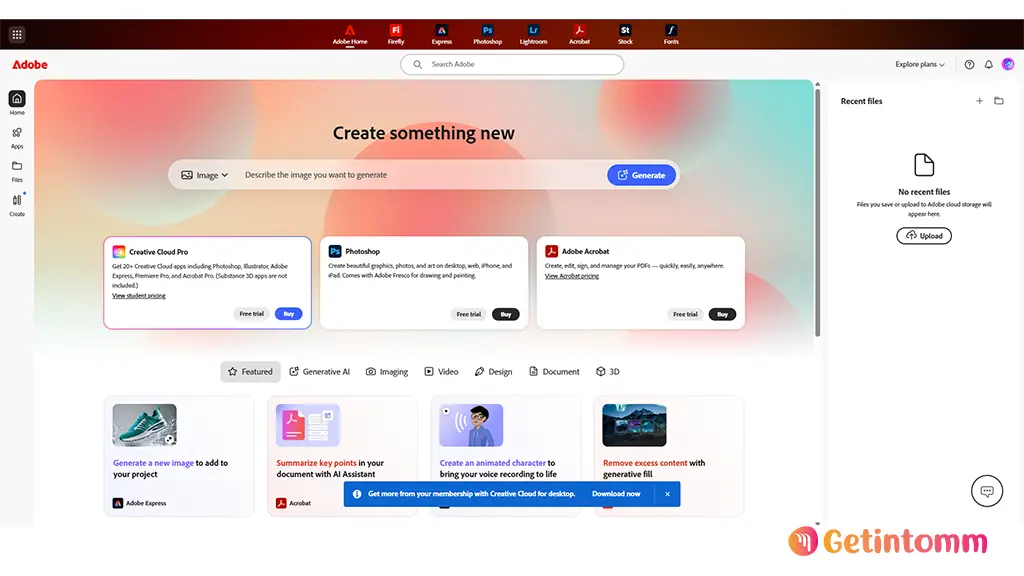Click Acrobat label on Summarize card

pyautogui.click(x=300, y=503)
